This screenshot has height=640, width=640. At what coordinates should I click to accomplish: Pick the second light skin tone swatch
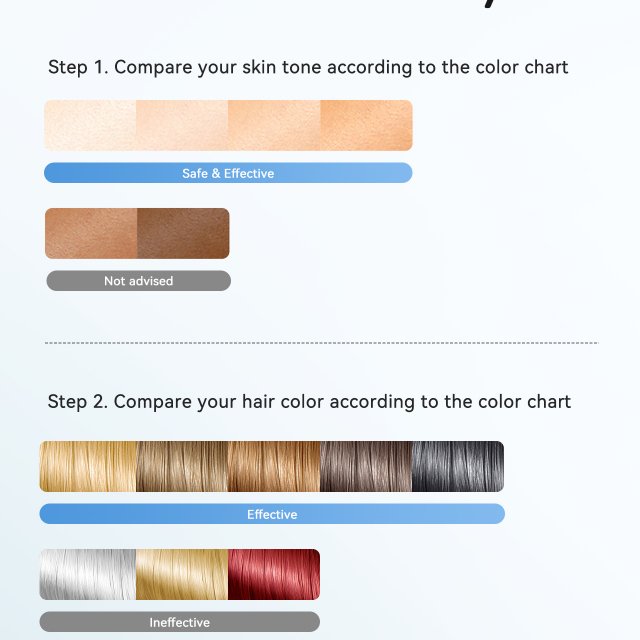182,125
